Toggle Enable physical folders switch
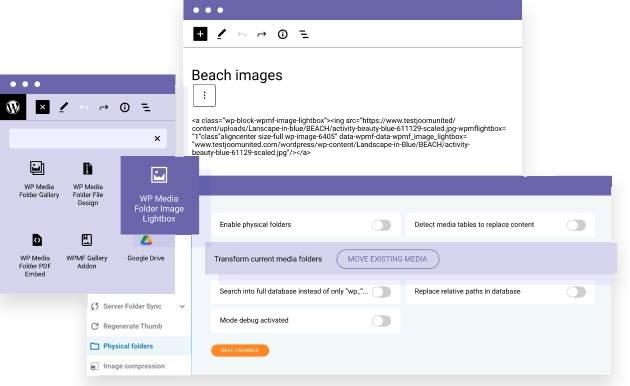The width and height of the screenshot is (630, 386). (x=381, y=225)
